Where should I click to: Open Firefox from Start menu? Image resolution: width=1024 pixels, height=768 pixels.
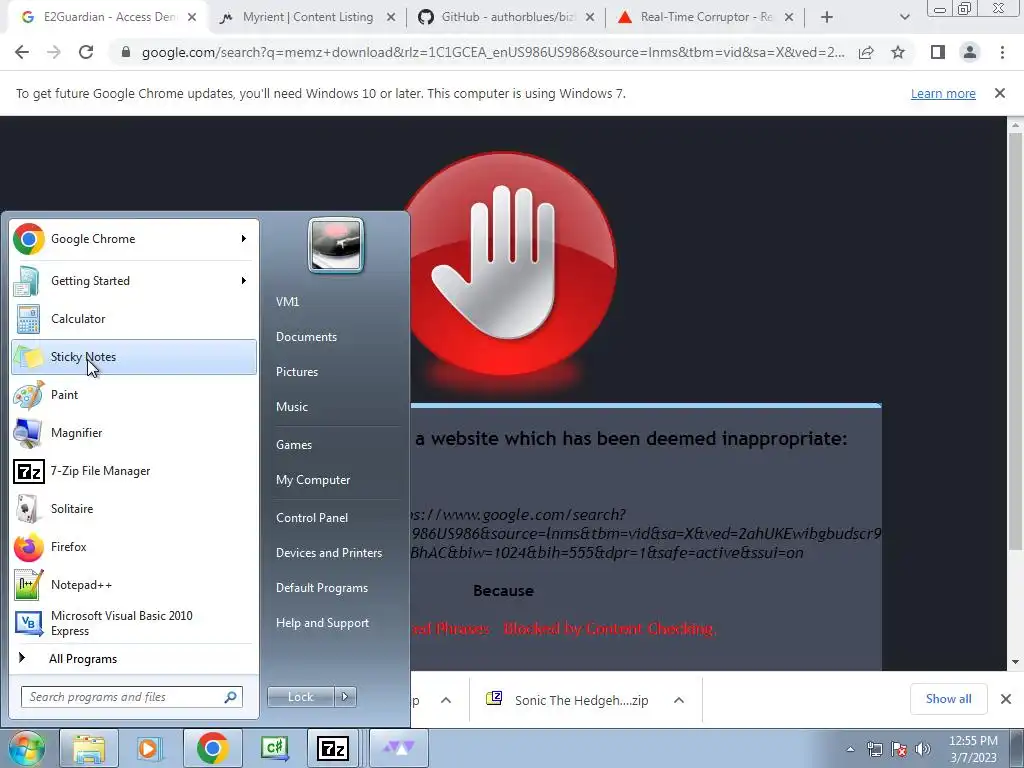coord(134,547)
